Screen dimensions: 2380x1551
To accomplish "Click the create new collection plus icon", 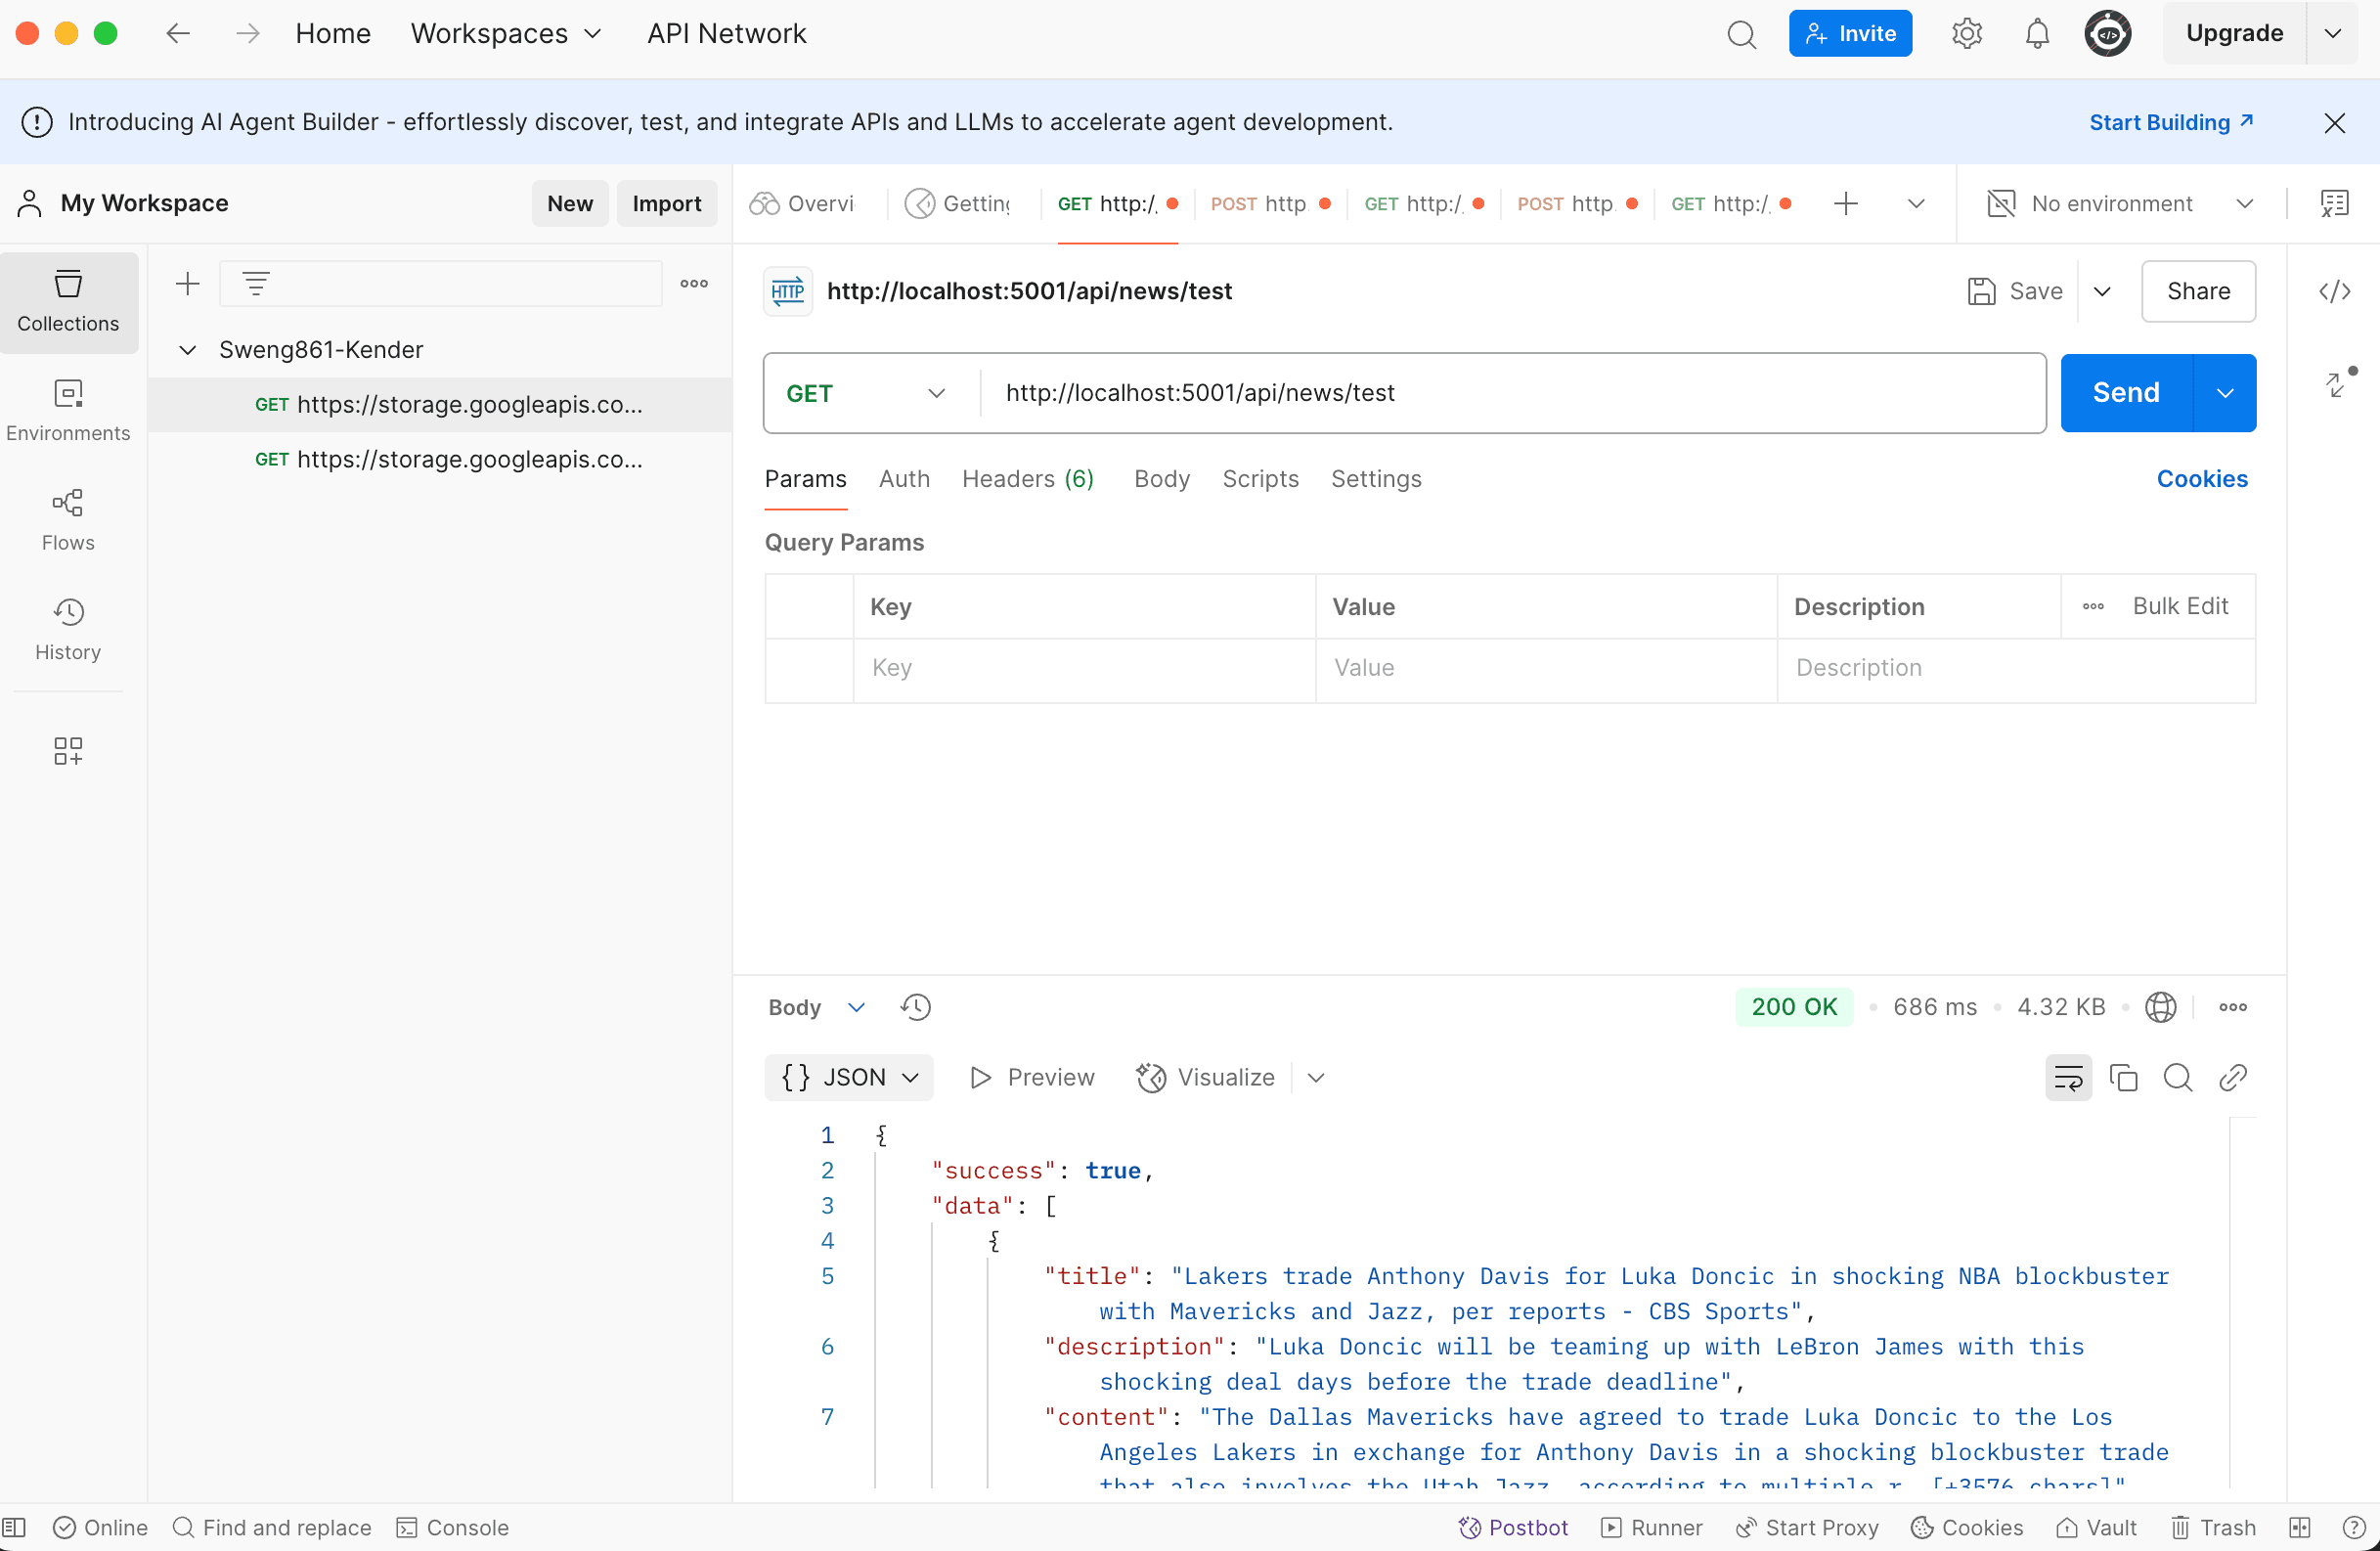I will click(187, 284).
